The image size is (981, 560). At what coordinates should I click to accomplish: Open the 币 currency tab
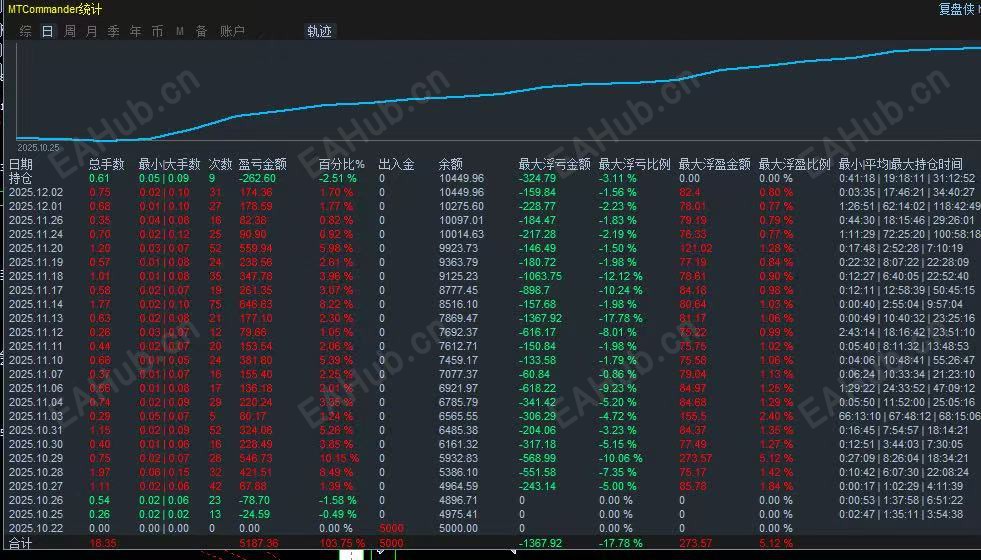pyautogui.click(x=157, y=31)
